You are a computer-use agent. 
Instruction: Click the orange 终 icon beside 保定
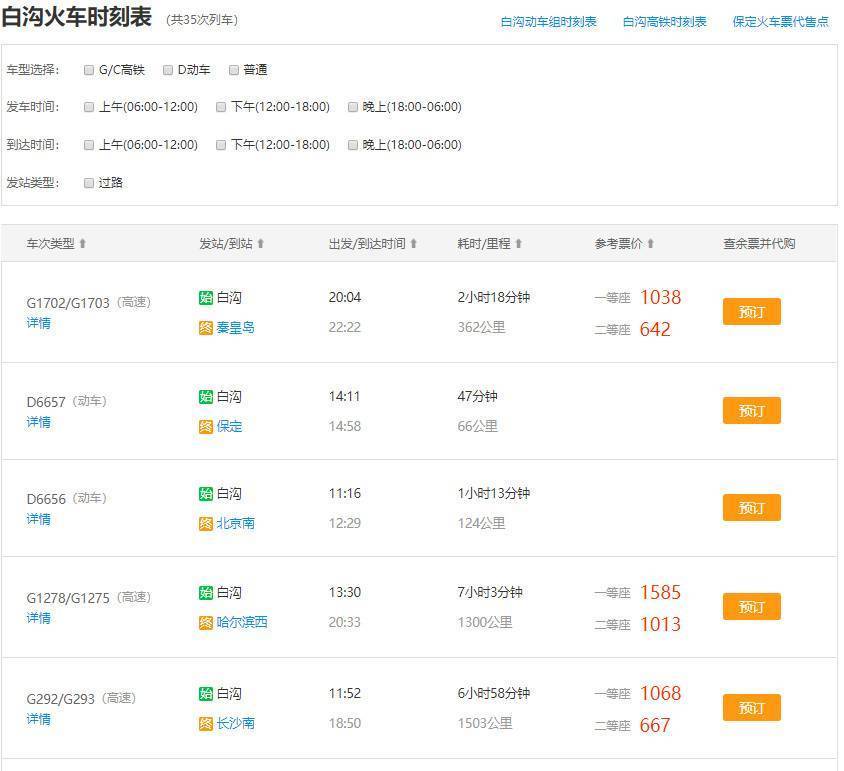(x=206, y=427)
